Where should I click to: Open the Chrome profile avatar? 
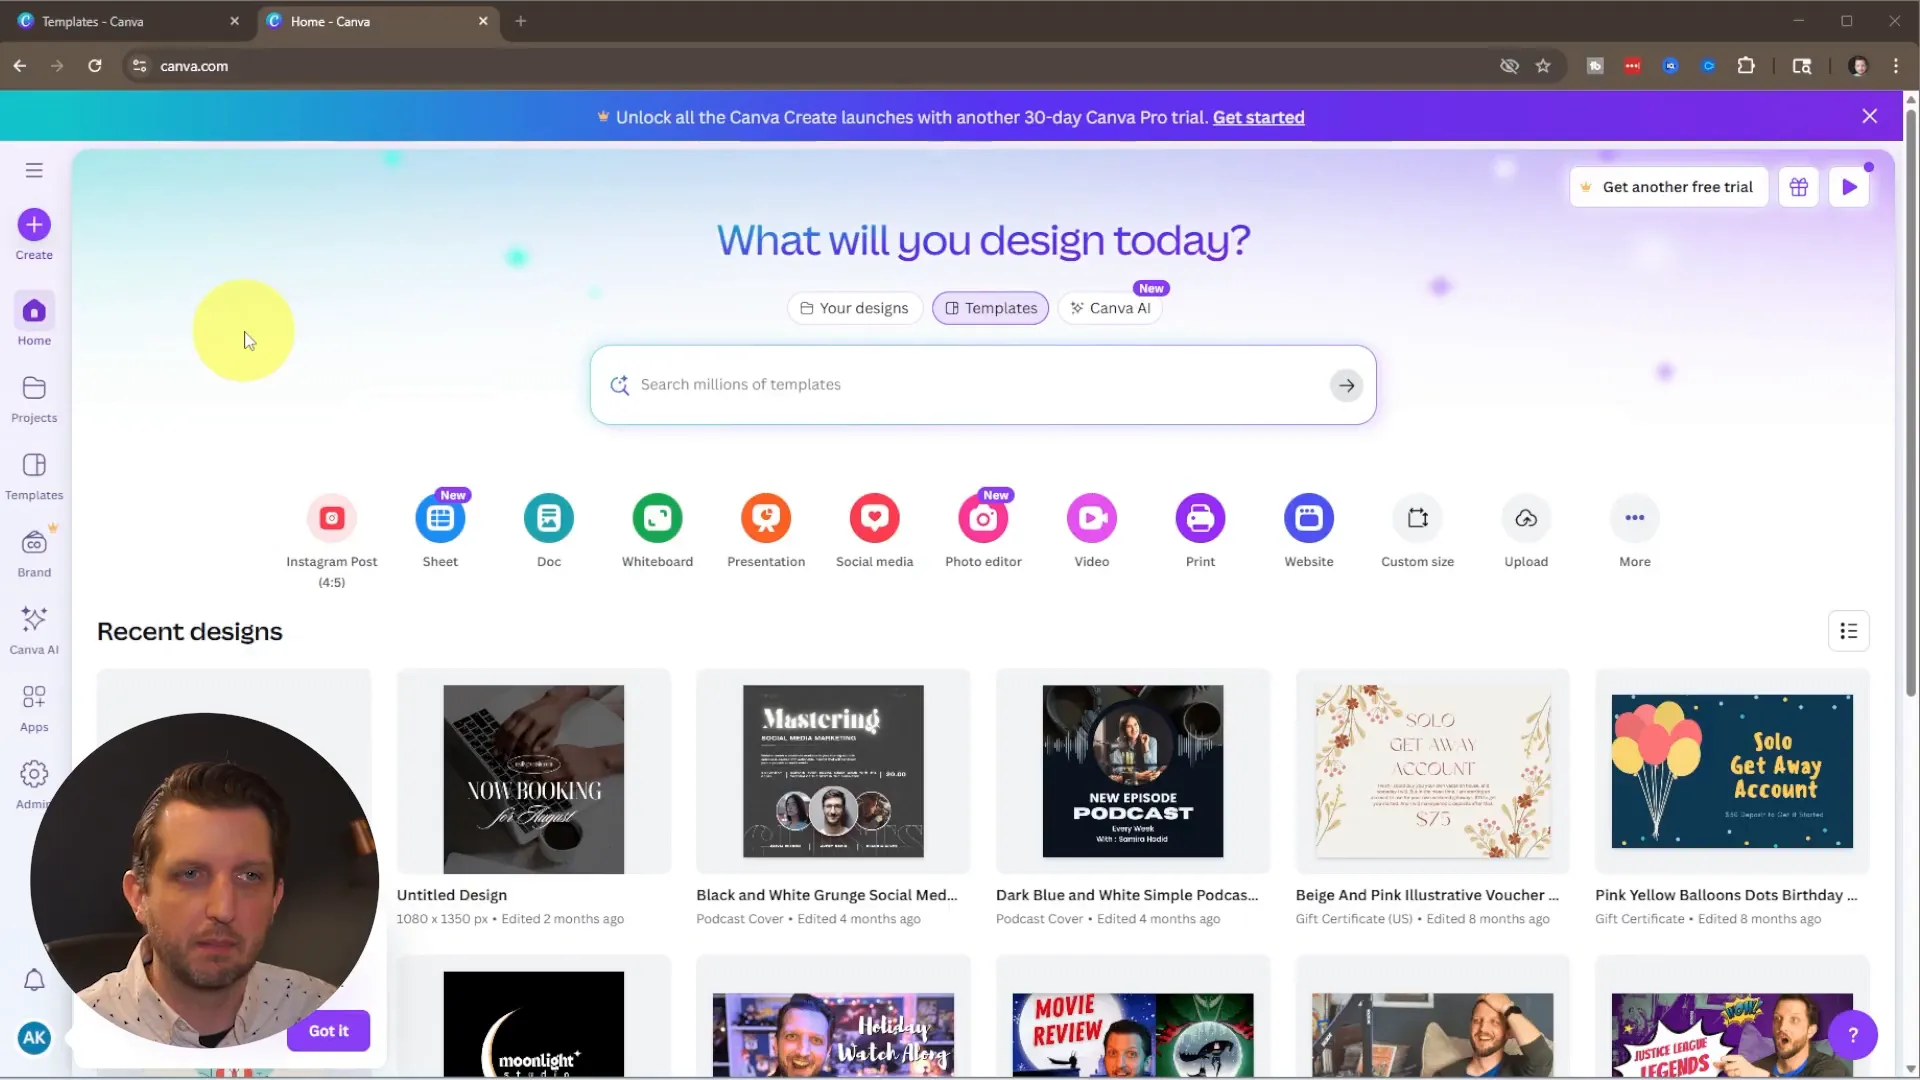[x=1859, y=66]
